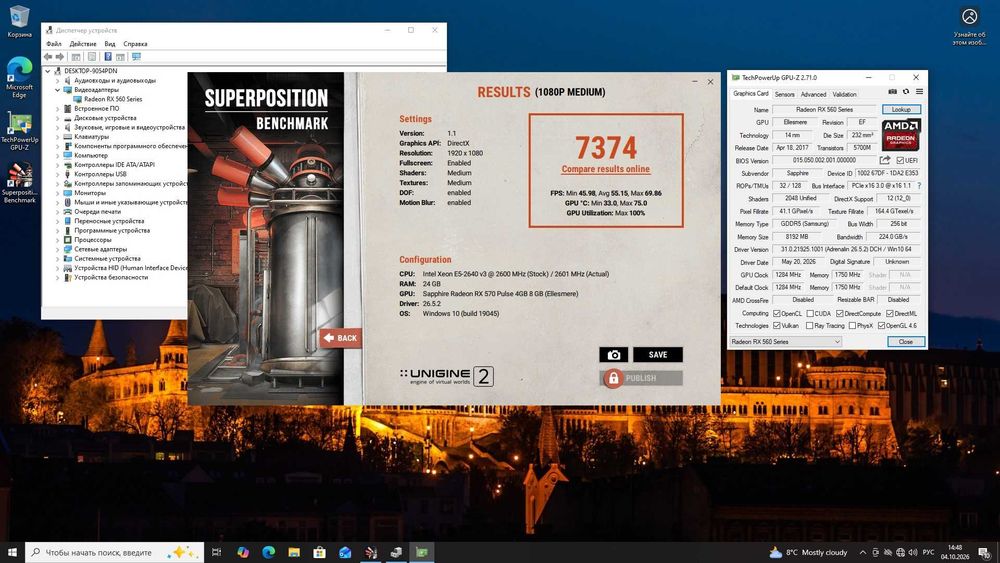Toggle Vulkan checkbox in GPU-Z
The width and height of the screenshot is (1000, 563).
pyautogui.click(x=777, y=326)
